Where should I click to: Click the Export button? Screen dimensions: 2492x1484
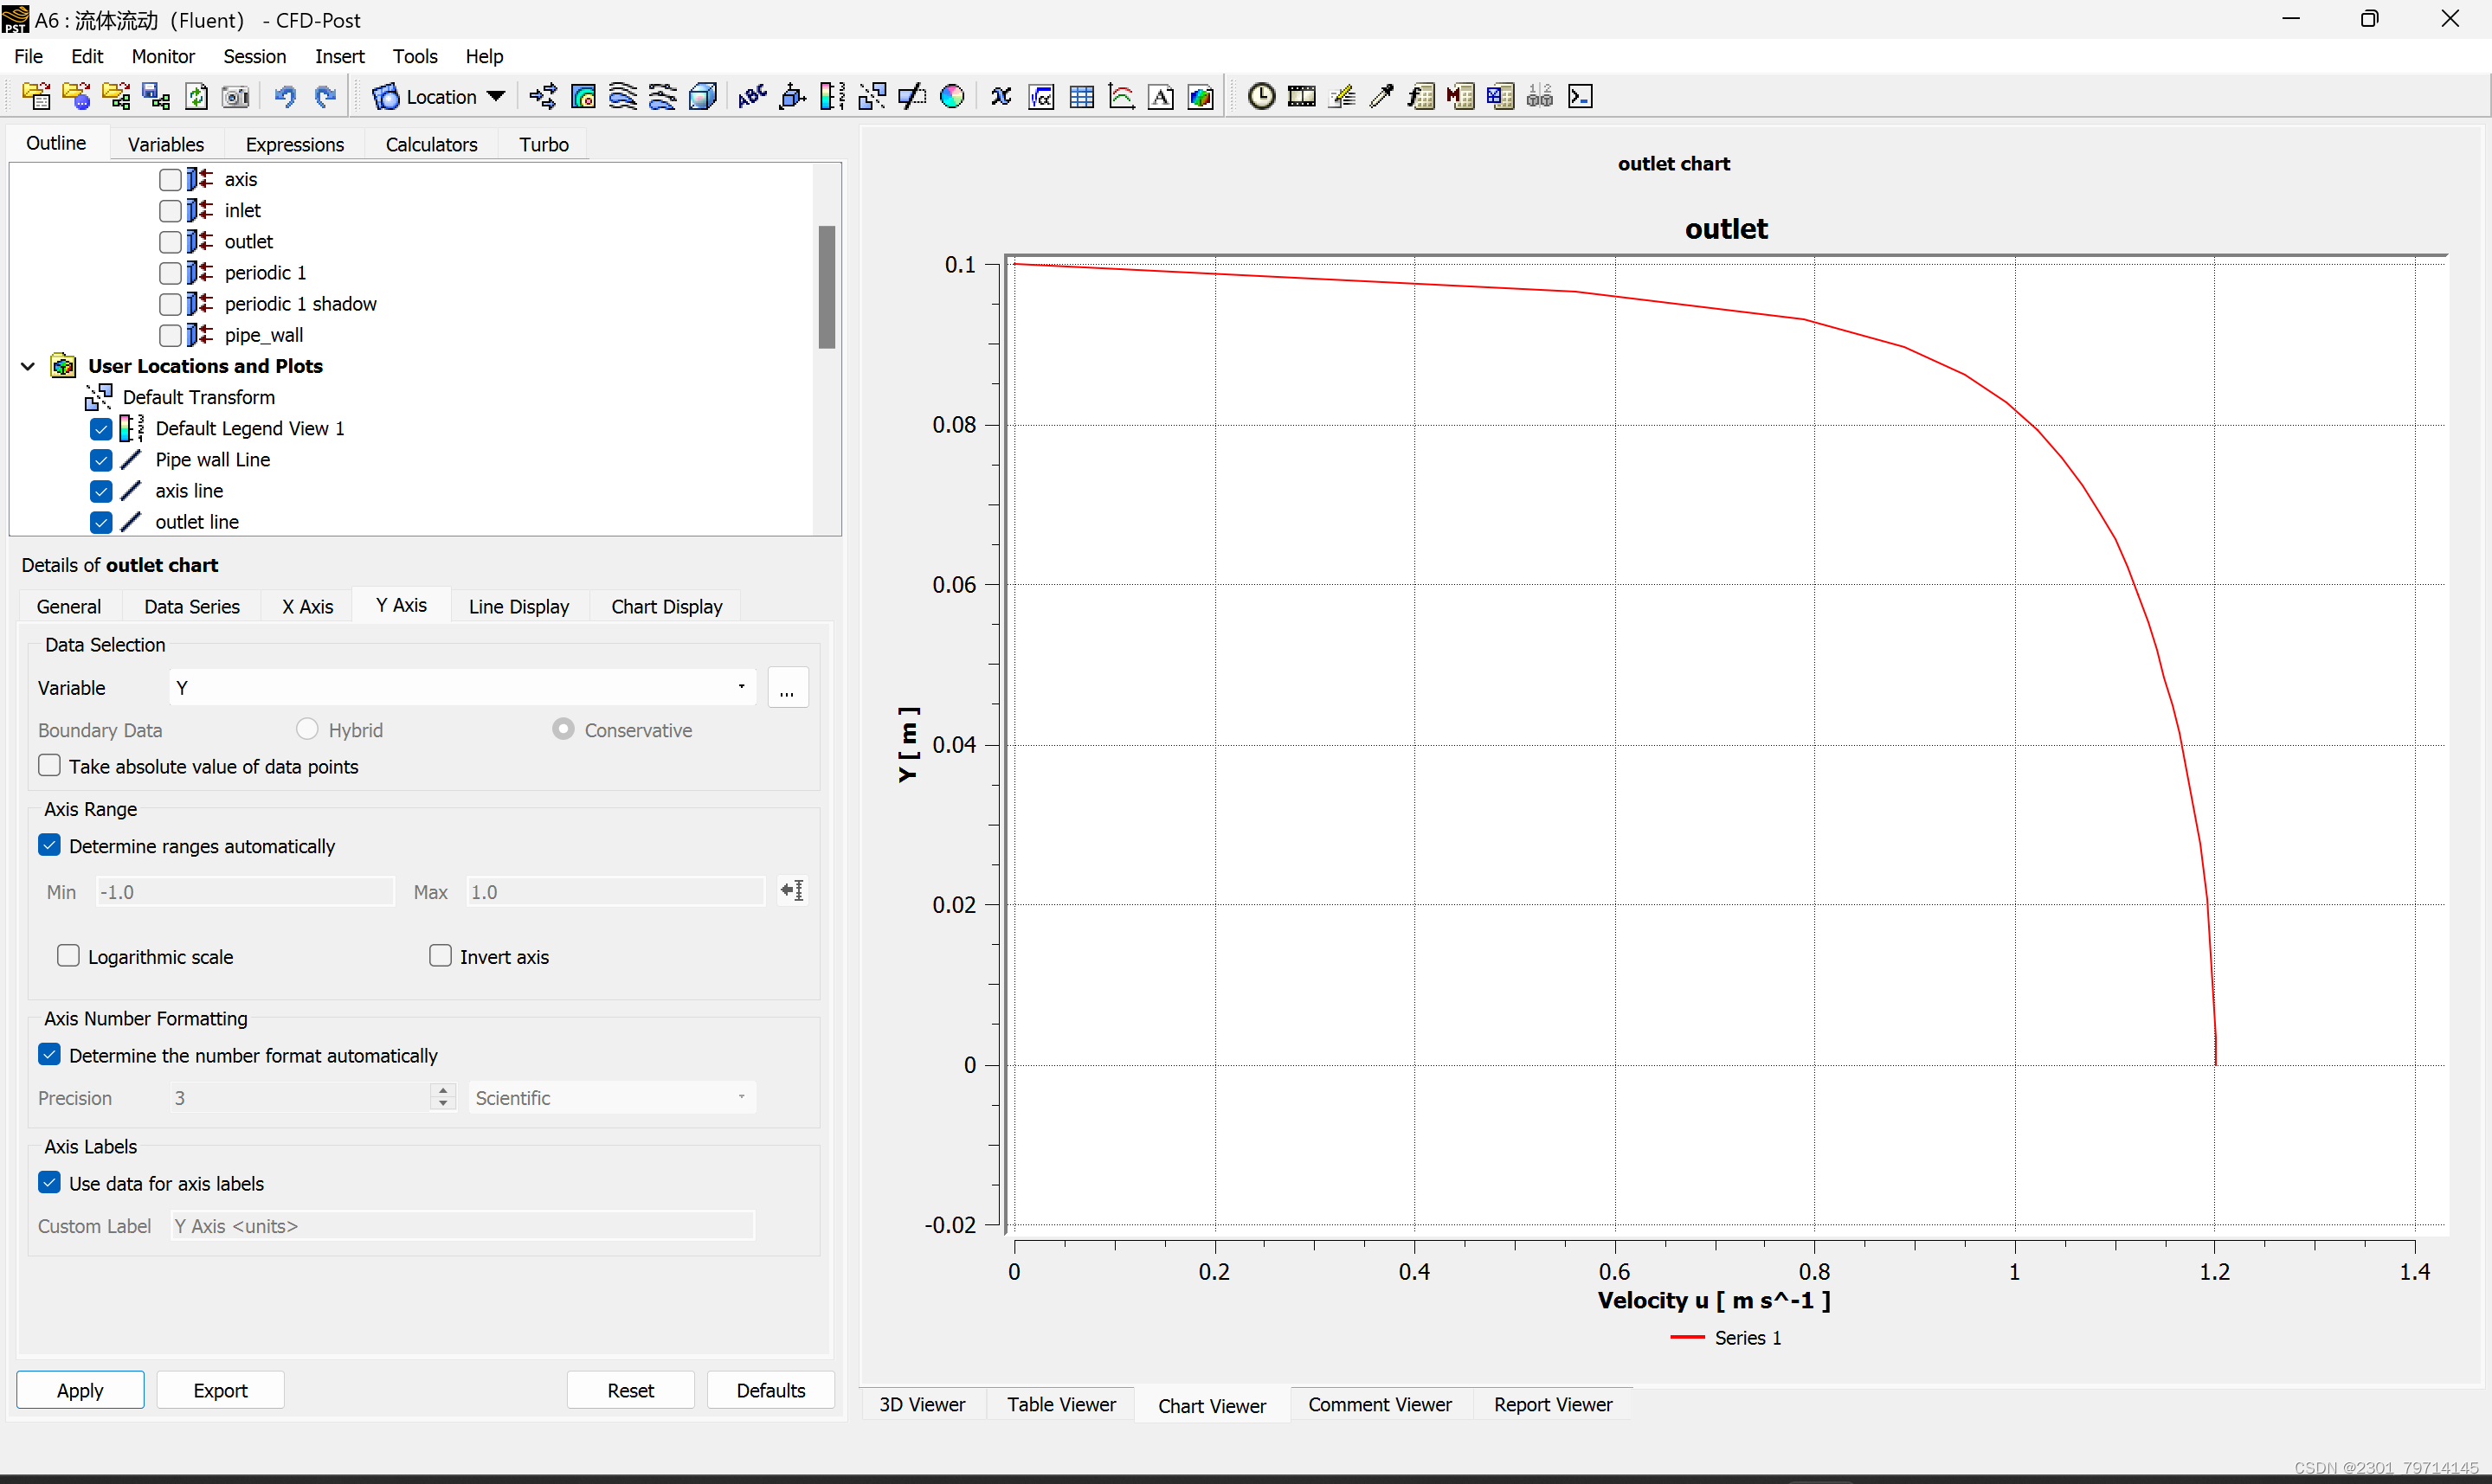(x=220, y=1390)
